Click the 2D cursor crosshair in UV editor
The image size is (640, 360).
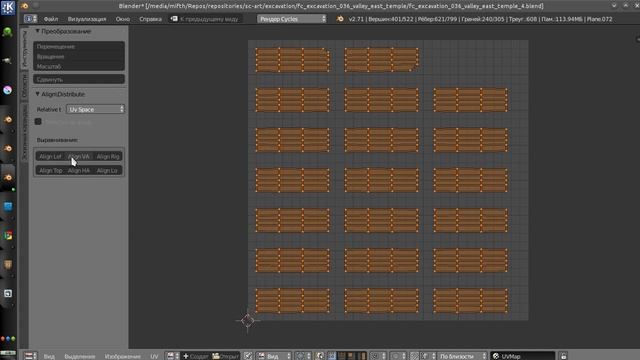click(x=247, y=321)
